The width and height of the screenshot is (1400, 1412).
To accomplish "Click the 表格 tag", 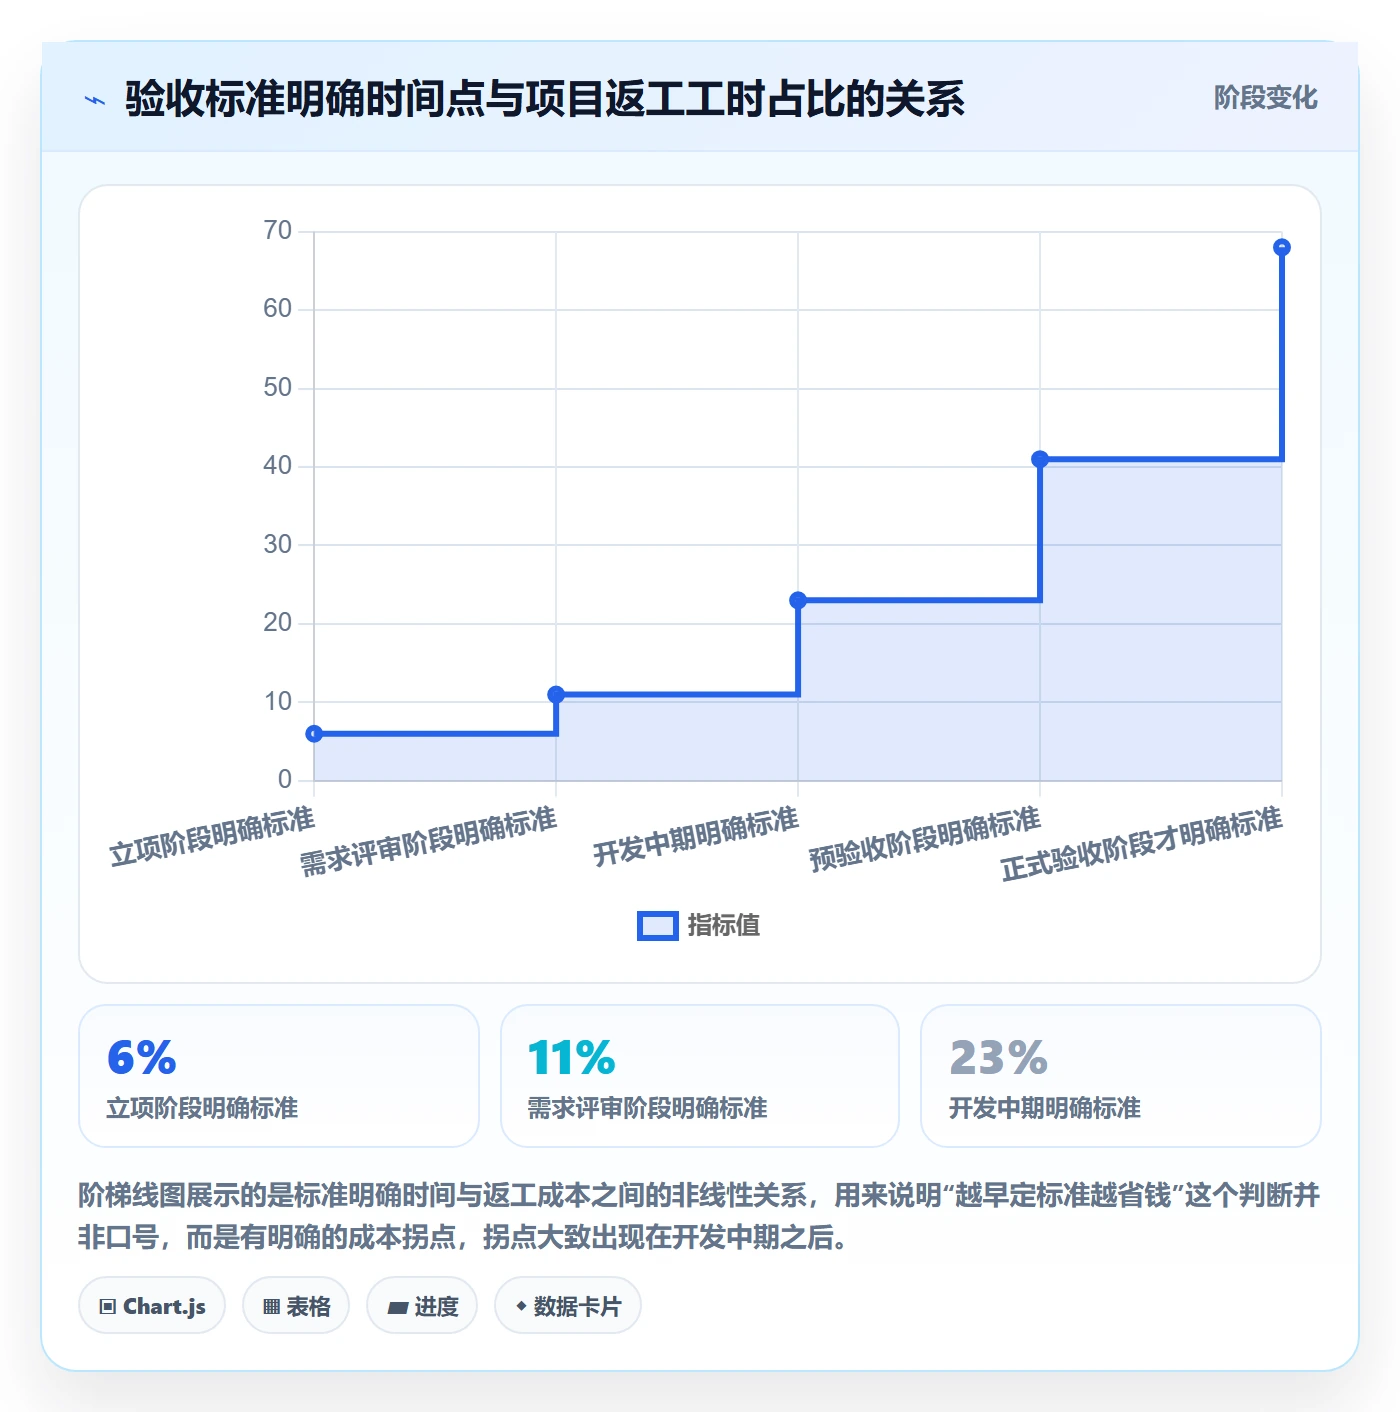I will point(296,1306).
